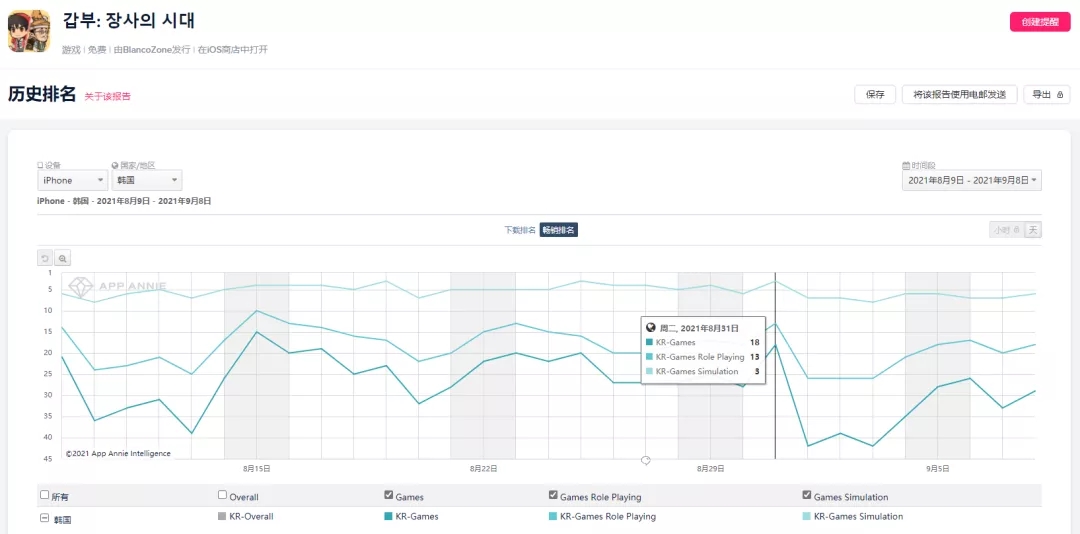Expand the date range 2021年8月9日 dropdown

(972, 180)
